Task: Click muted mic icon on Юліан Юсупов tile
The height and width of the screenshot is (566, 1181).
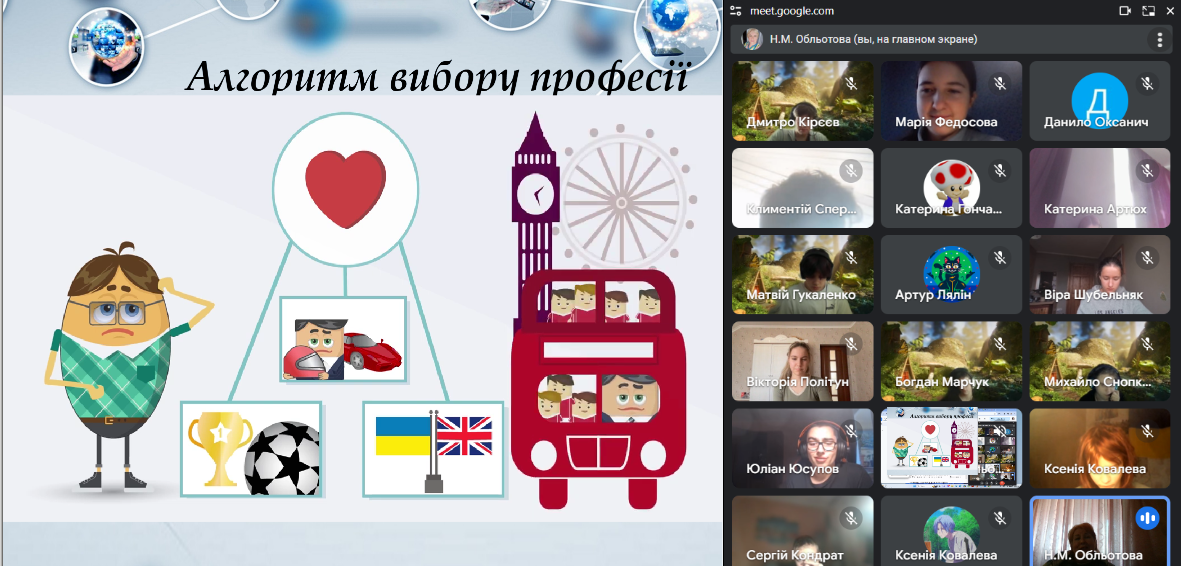Action: point(851,431)
